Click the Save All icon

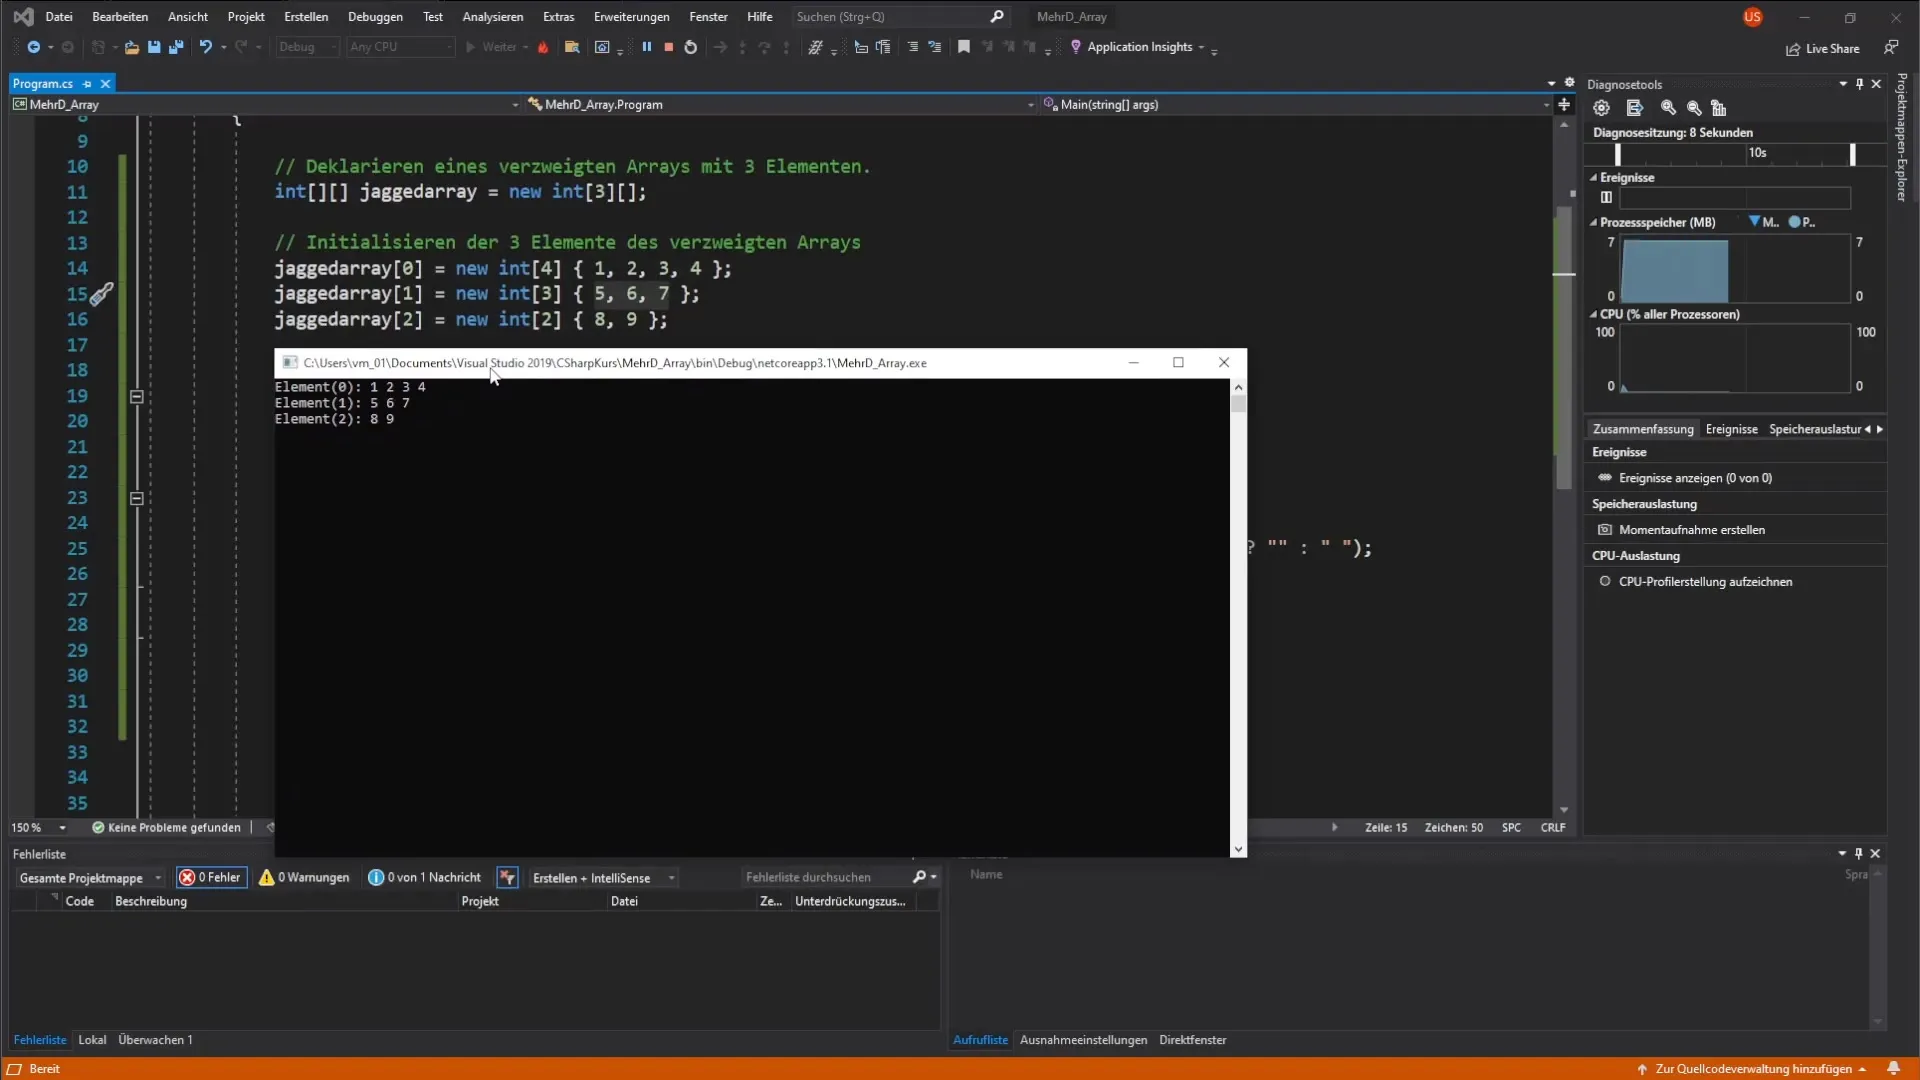click(x=176, y=47)
